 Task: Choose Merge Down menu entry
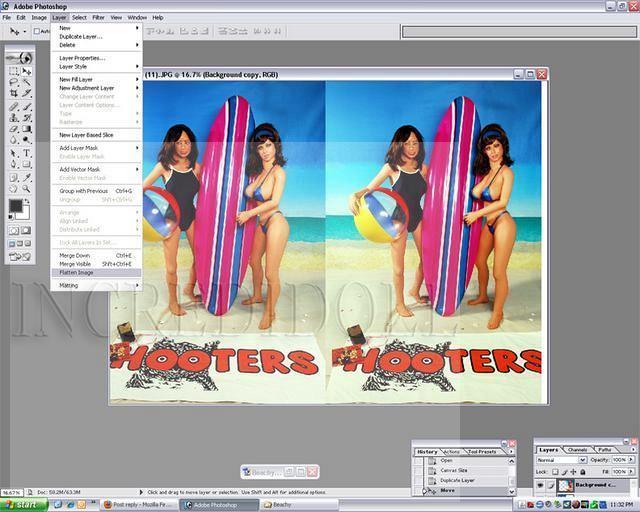[x=96, y=256]
